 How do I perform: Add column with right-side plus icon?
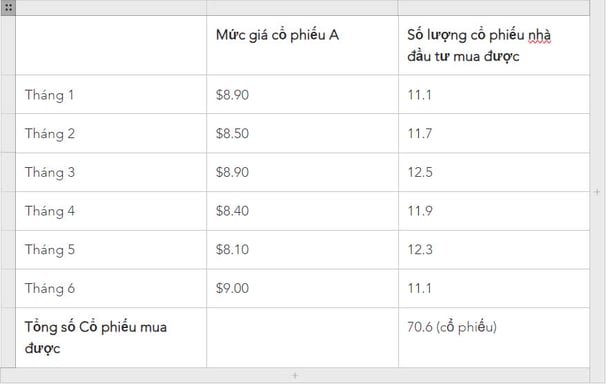597,192
